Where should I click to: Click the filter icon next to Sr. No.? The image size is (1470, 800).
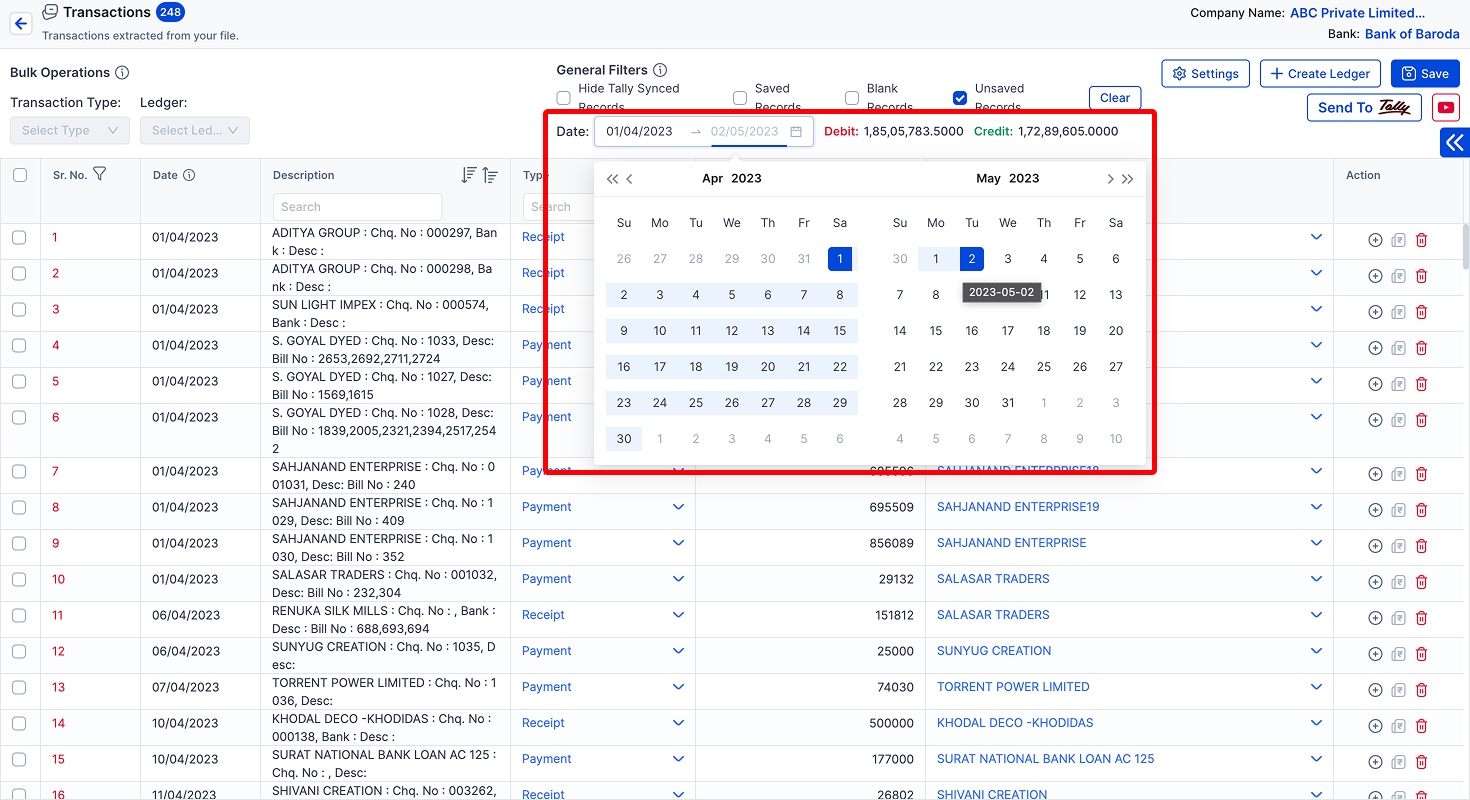tap(99, 175)
